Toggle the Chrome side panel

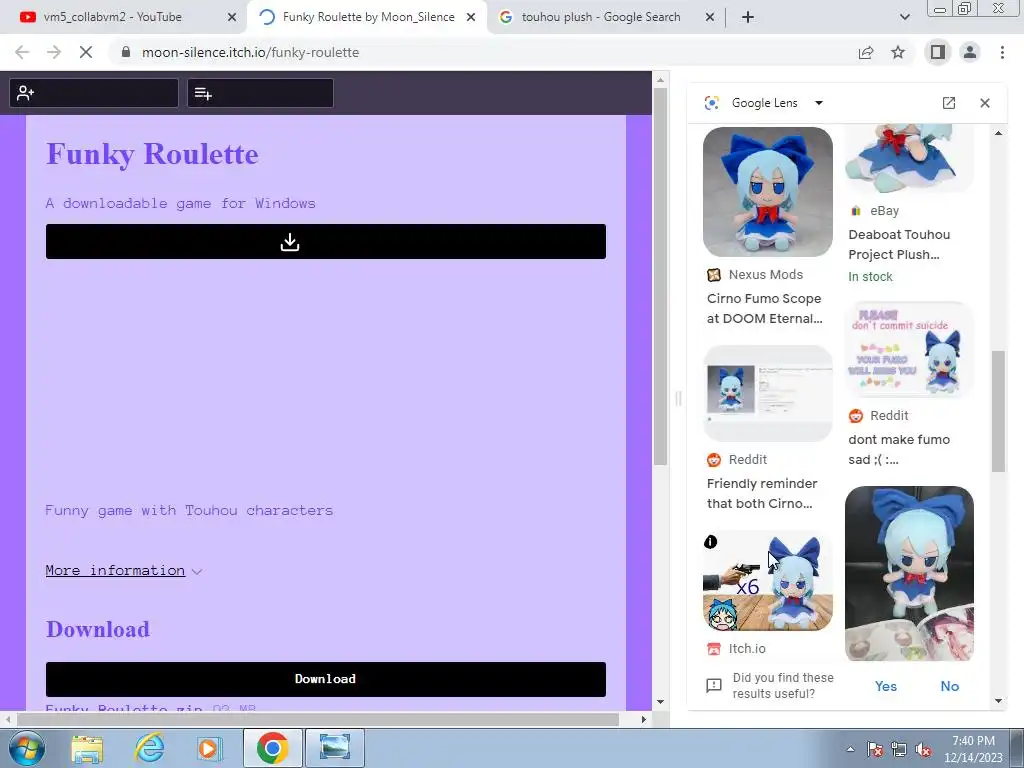tap(937, 52)
